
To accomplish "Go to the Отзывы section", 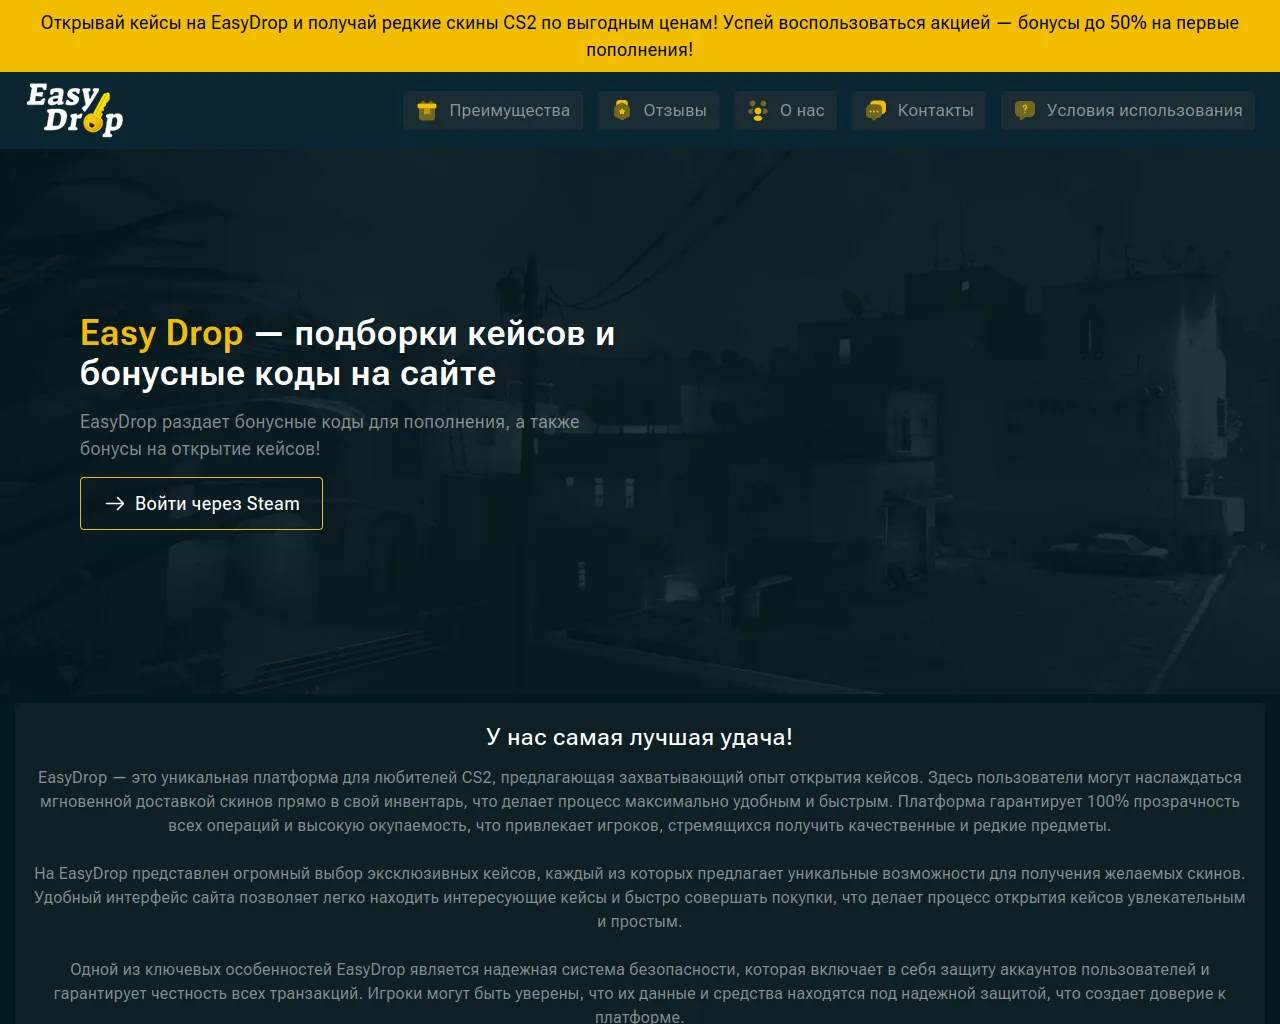I will [x=674, y=111].
